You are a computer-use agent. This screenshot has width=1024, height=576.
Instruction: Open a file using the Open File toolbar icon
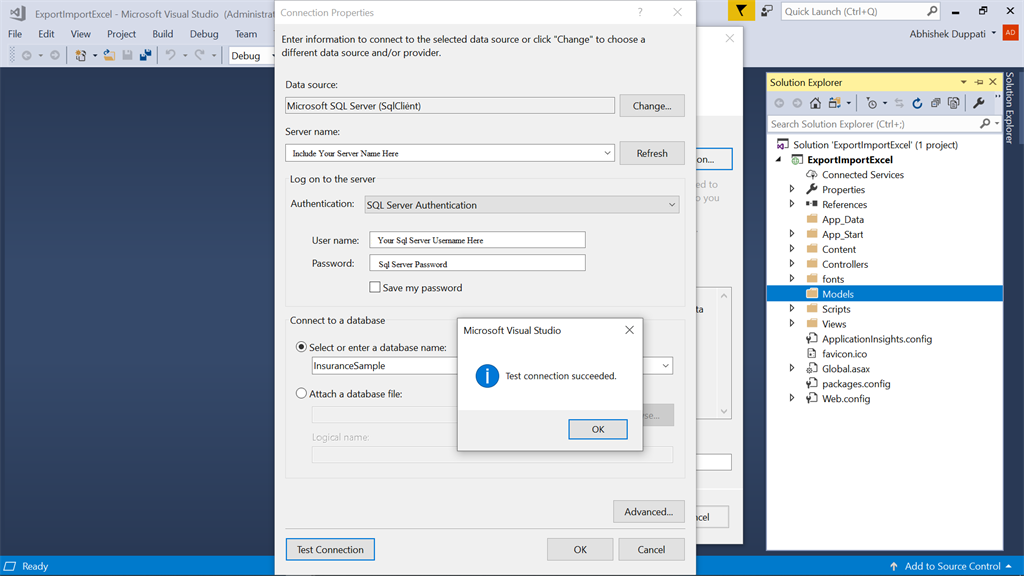point(108,55)
